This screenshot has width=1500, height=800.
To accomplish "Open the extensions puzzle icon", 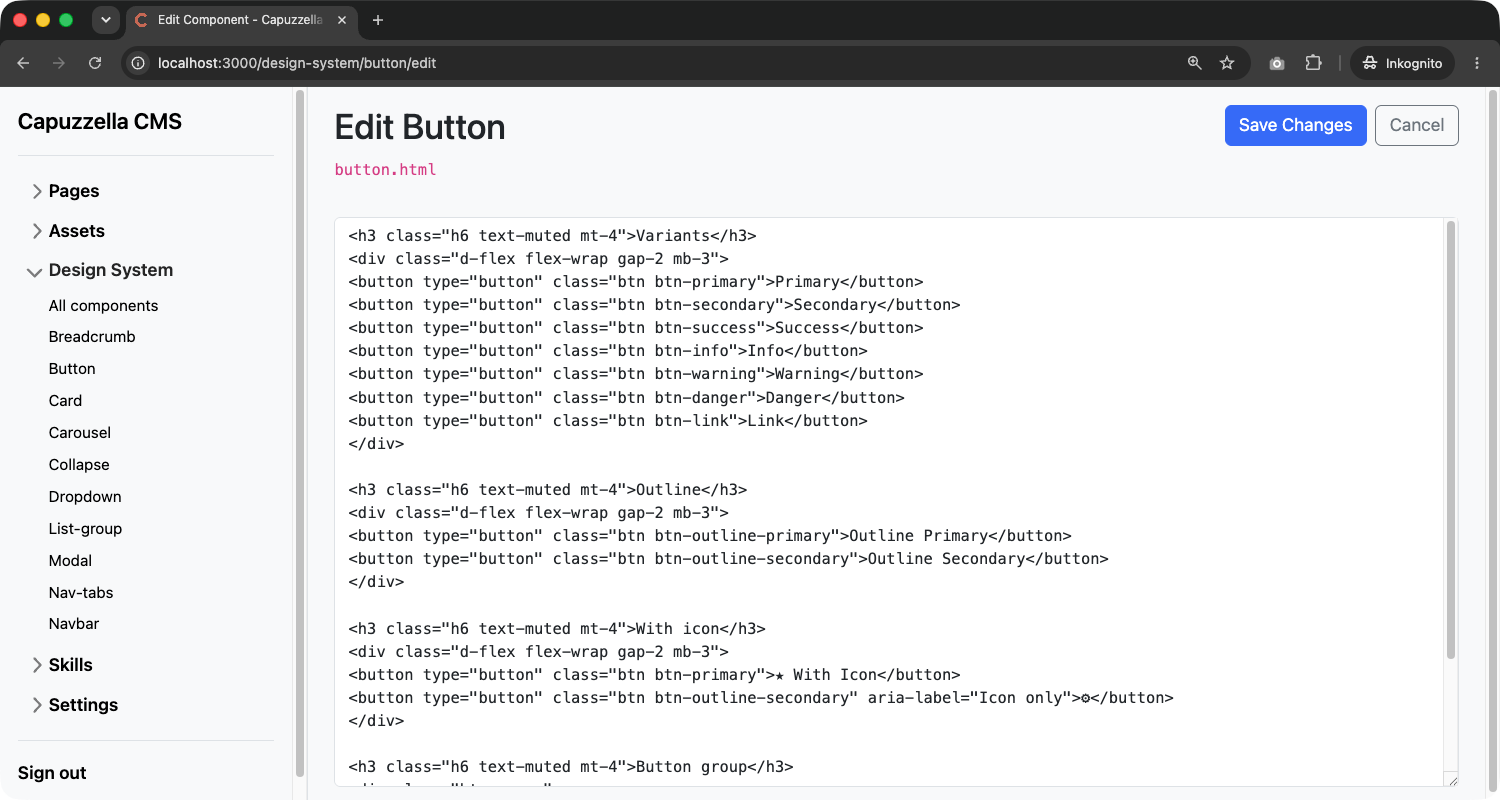I will click(1314, 63).
